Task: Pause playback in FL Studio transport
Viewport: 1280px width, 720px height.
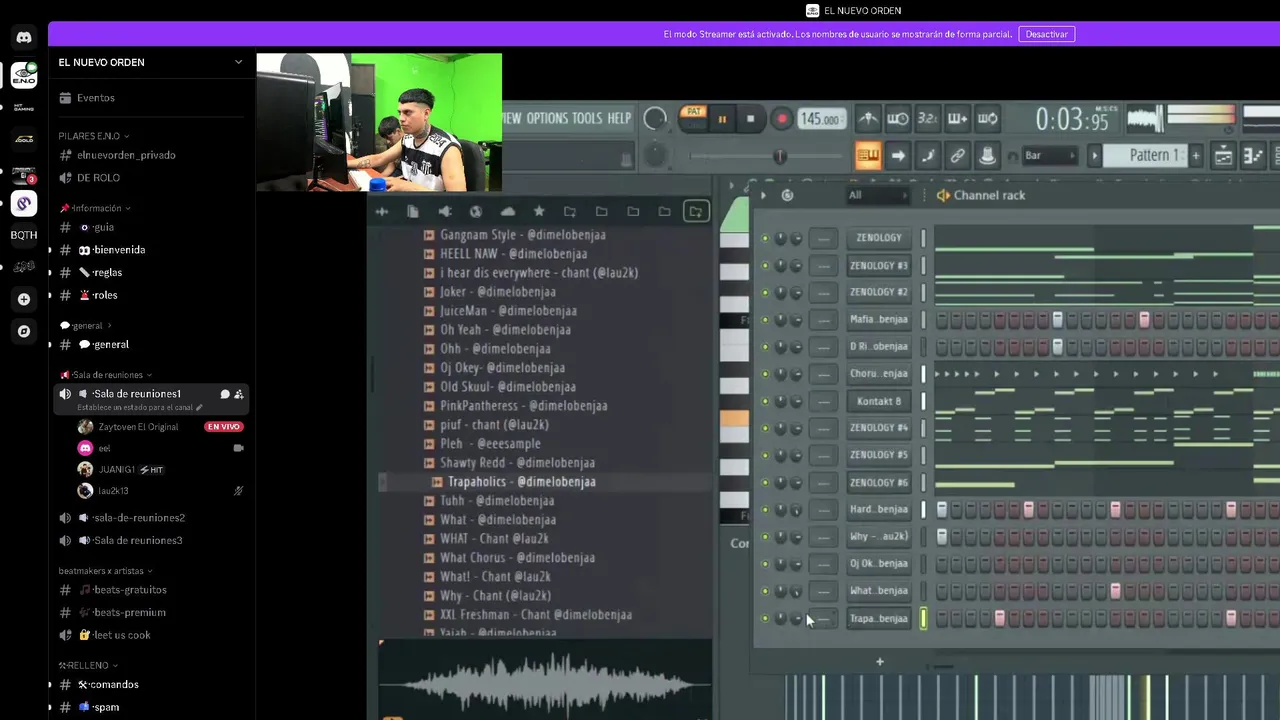Action: (722, 119)
